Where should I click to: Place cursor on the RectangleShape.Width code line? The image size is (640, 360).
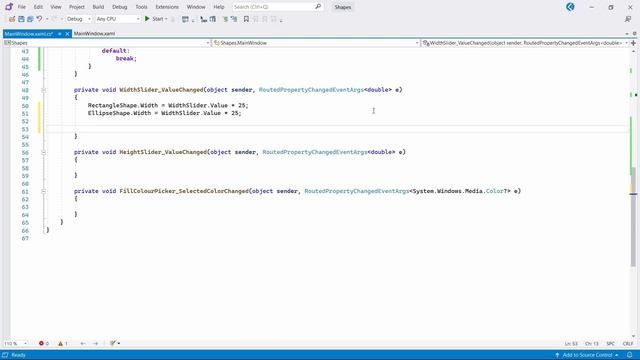coord(168,105)
